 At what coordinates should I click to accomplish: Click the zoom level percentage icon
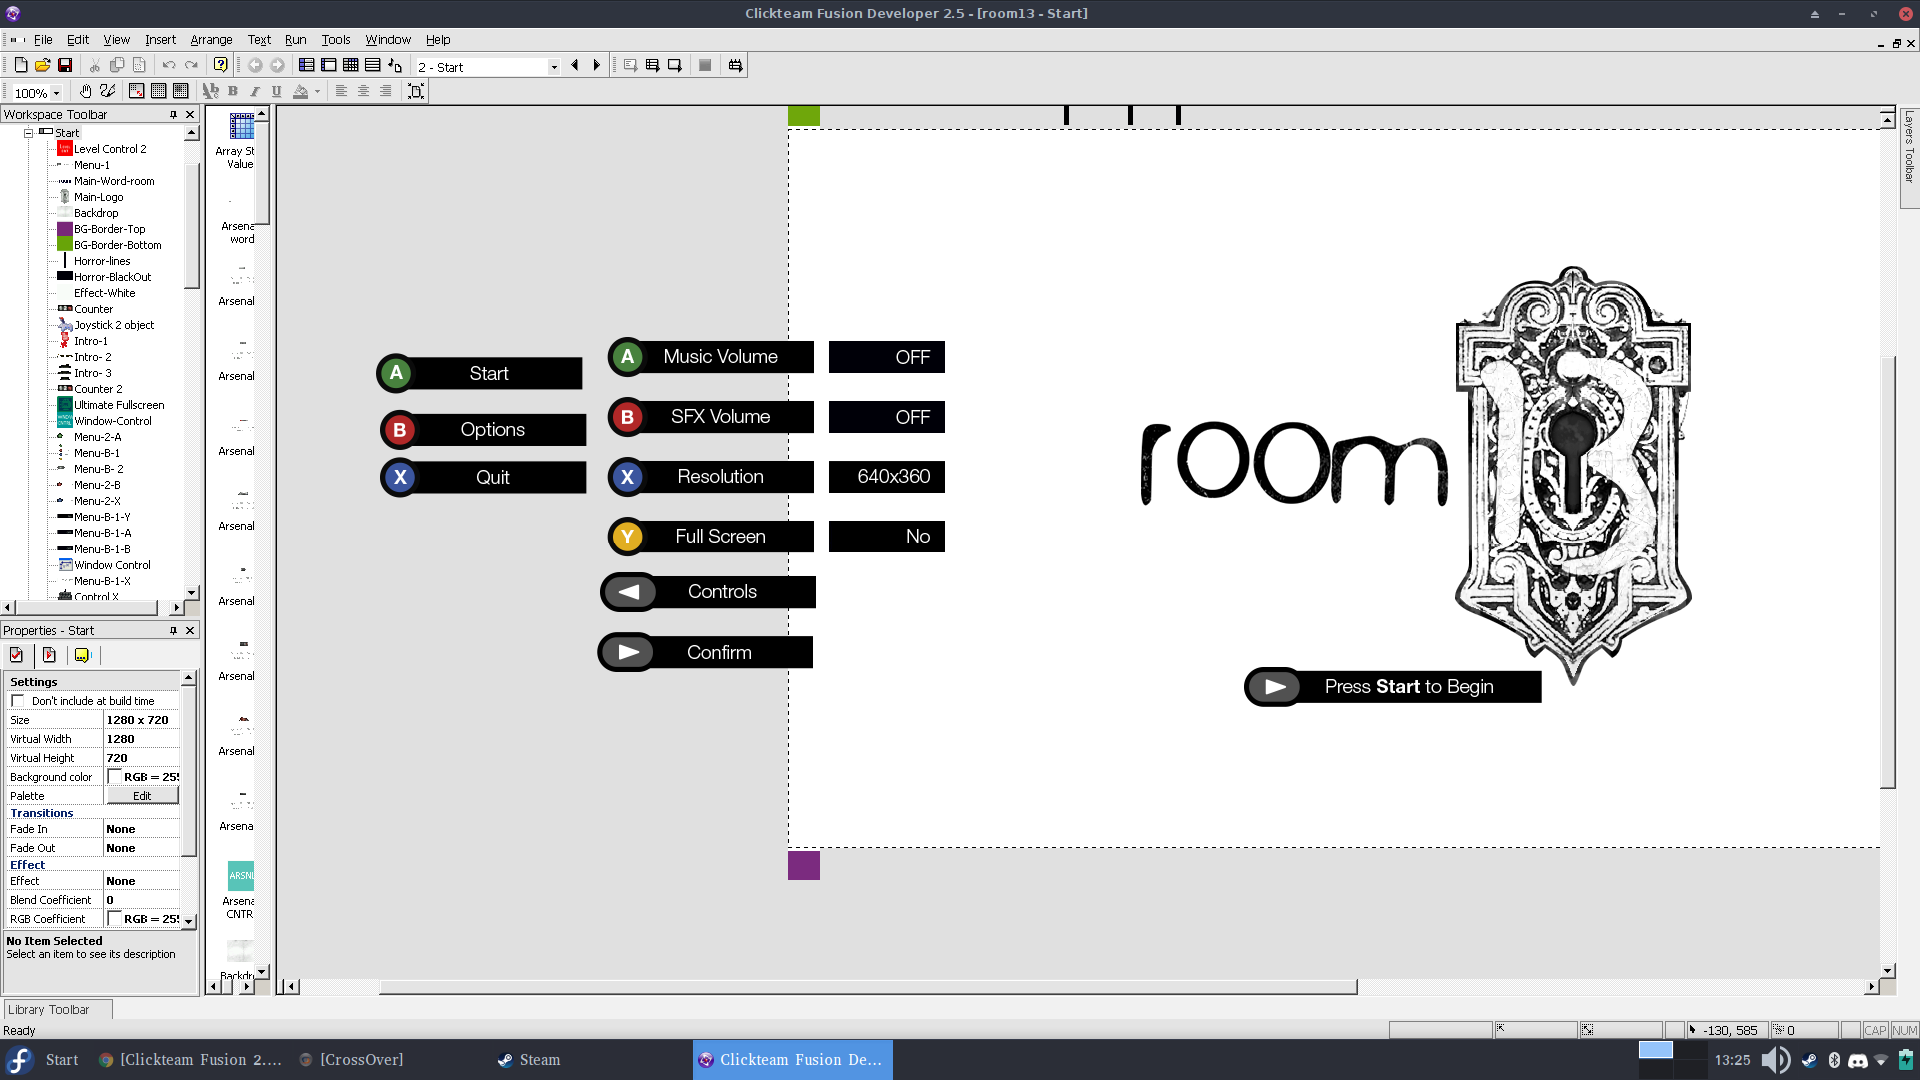pyautogui.click(x=28, y=91)
